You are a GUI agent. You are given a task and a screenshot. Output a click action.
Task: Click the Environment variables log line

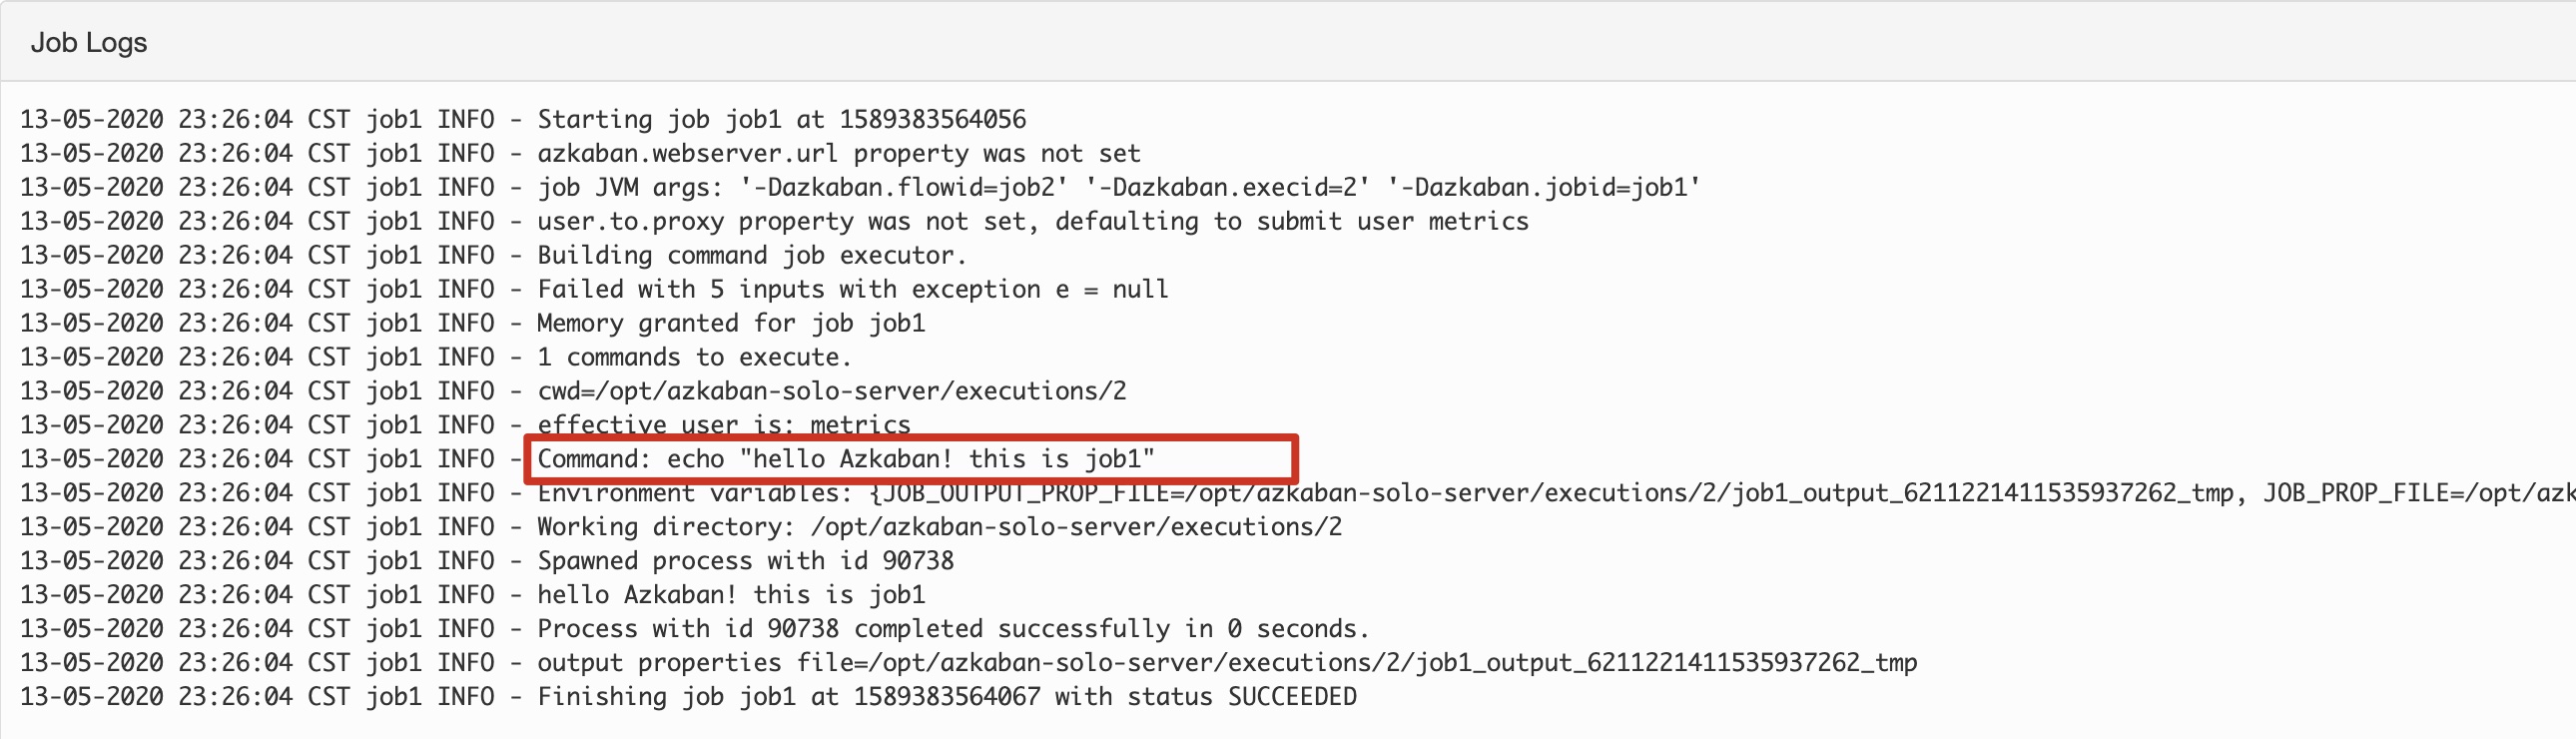point(1297,494)
